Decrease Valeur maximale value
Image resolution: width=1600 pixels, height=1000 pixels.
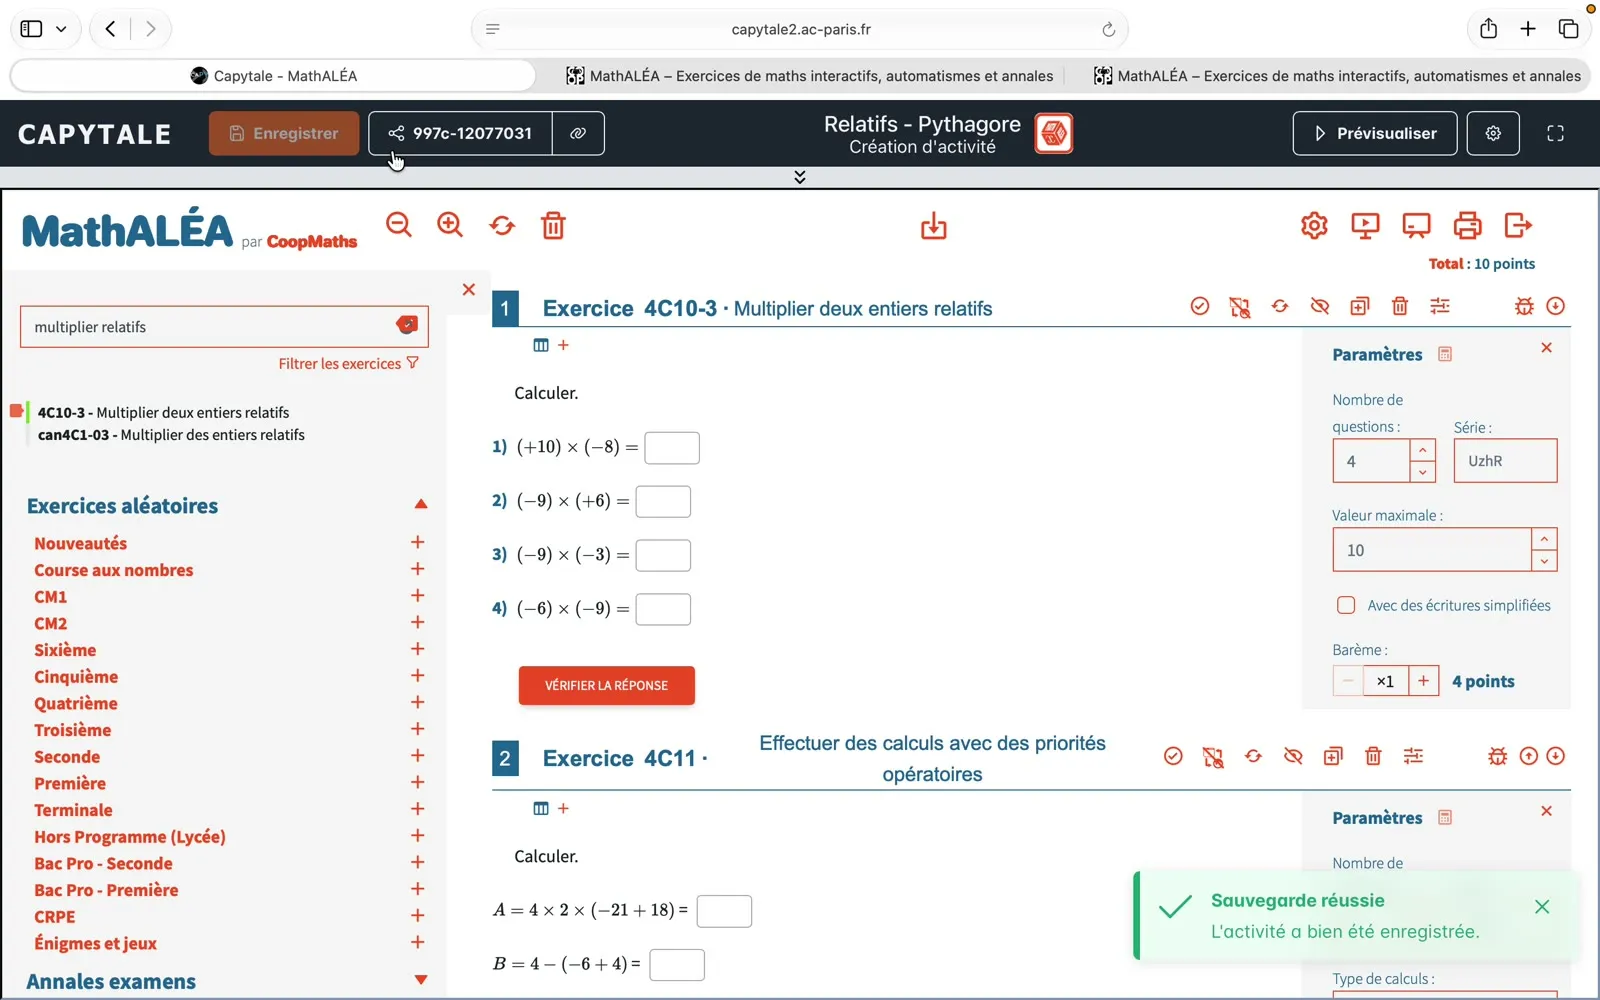click(1544, 561)
